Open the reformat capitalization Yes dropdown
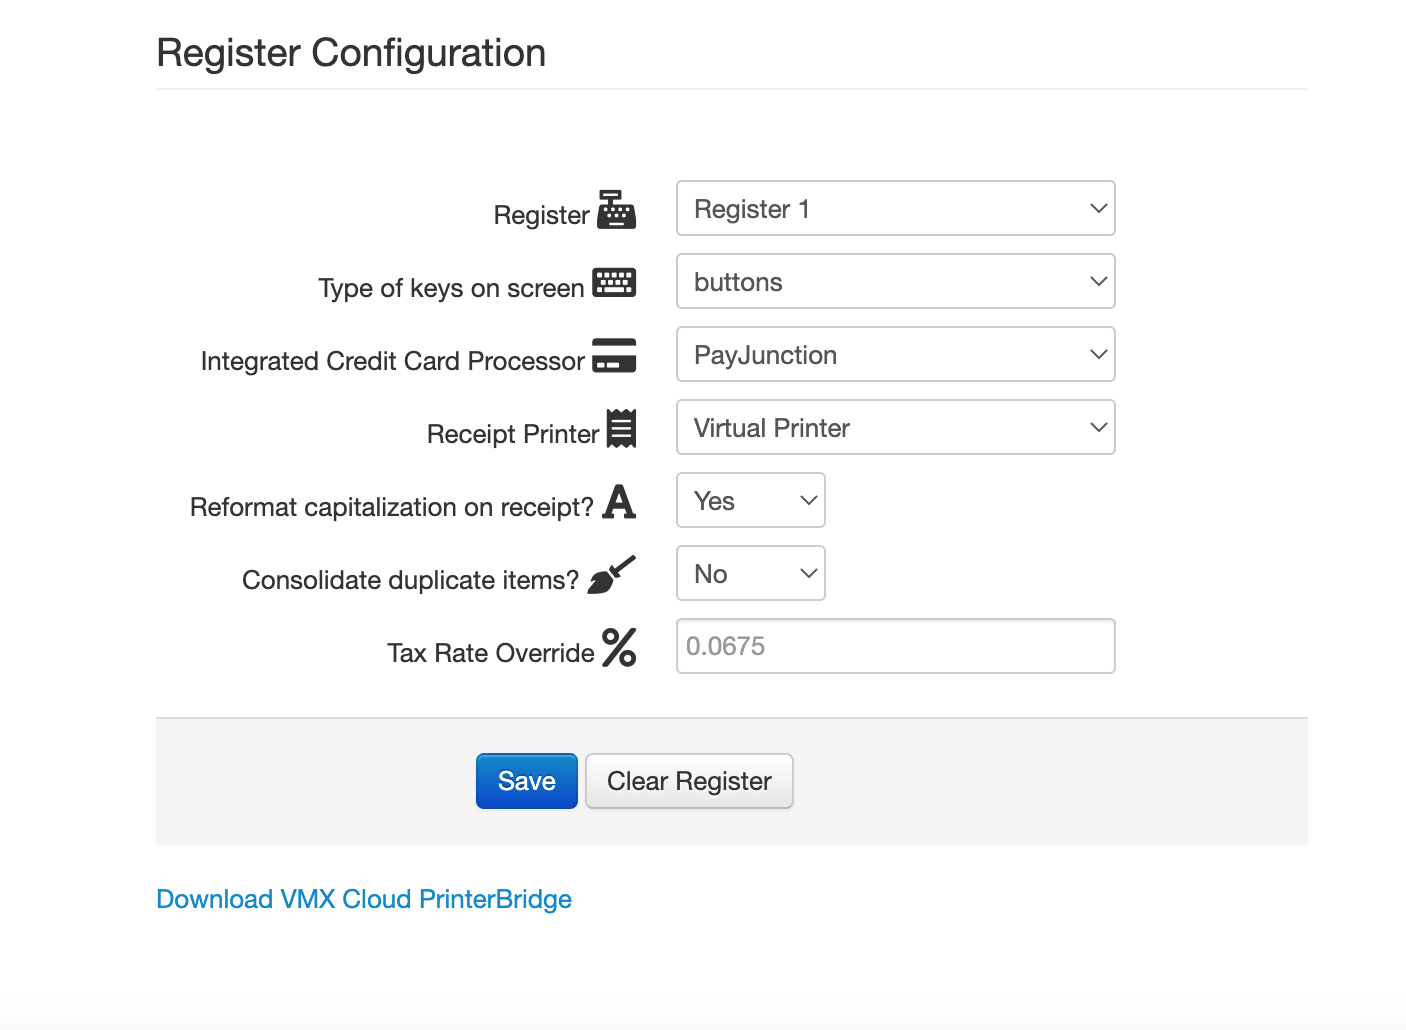1406x1030 pixels. (x=750, y=501)
